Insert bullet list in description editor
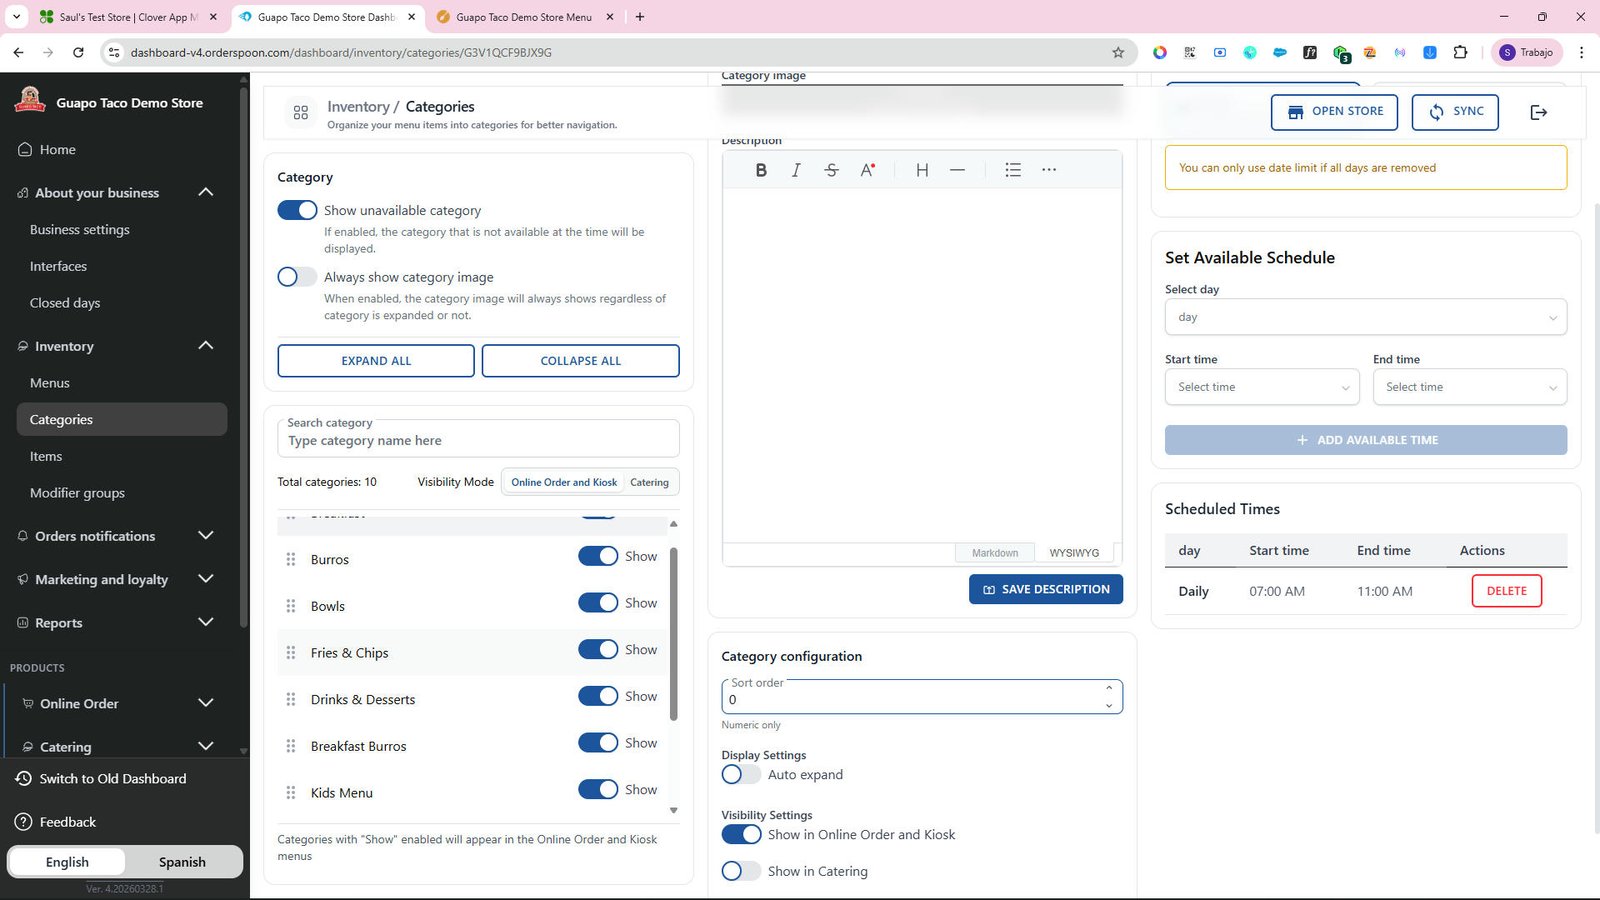The height and width of the screenshot is (900, 1600). tap(1013, 170)
